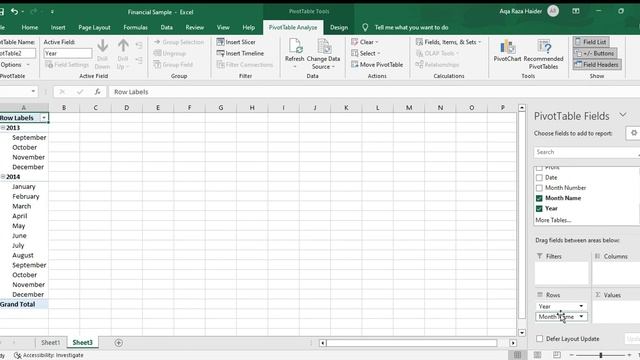Click More Tables link
Image resolution: width=640 pixels, height=360 pixels.
[x=553, y=220]
